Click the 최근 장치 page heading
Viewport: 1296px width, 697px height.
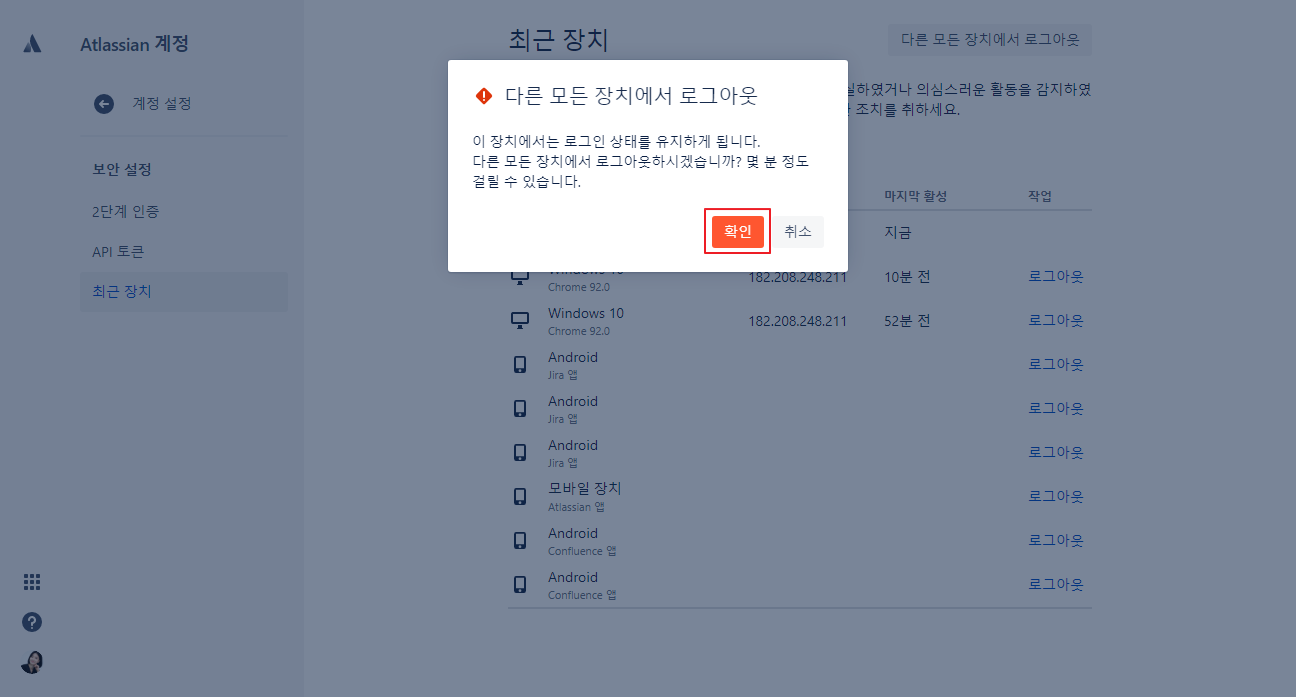pyautogui.click(x=559, y=40)
